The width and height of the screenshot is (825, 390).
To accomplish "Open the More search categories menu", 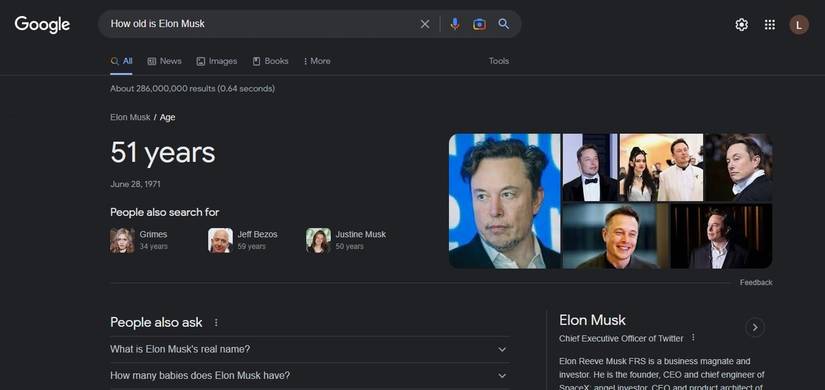I will tap(317, 61).
